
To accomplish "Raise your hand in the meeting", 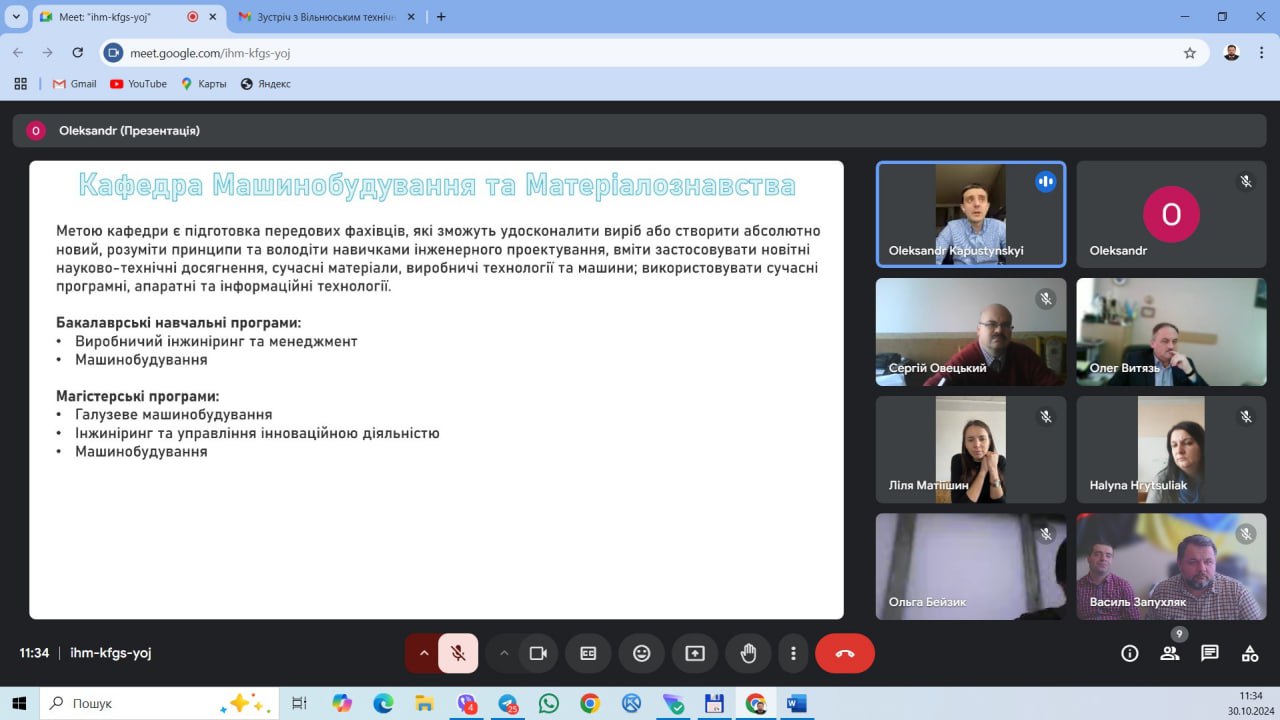I will pos(748,653).
